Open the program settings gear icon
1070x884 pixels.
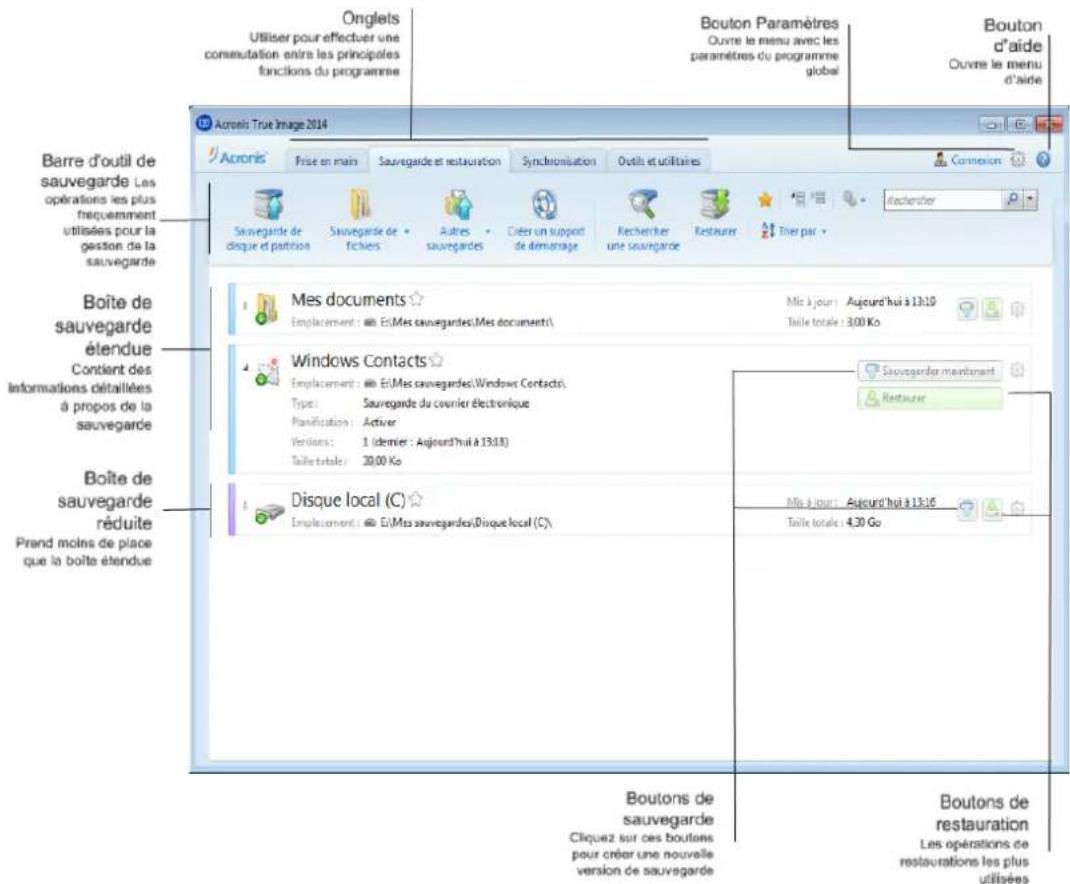point(1017,160)
